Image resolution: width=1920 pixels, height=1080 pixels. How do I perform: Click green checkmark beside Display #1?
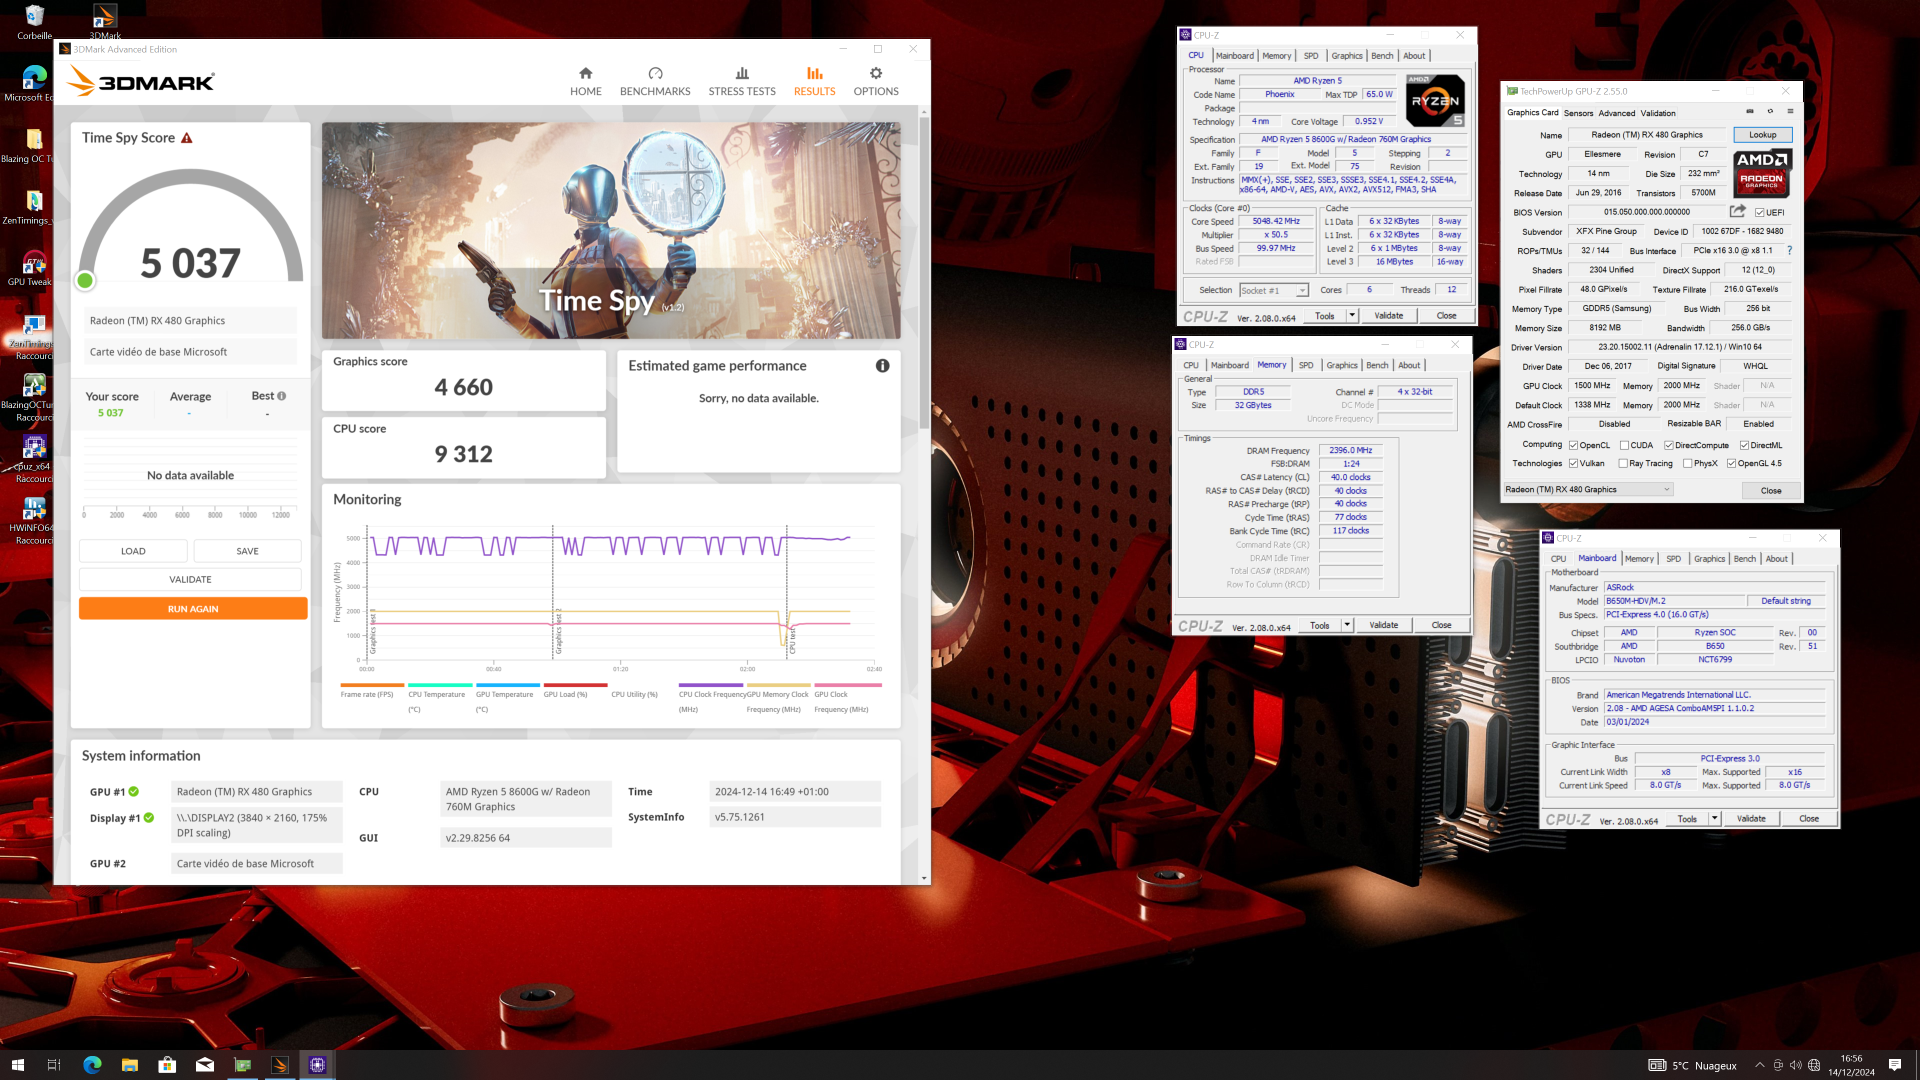149,818
